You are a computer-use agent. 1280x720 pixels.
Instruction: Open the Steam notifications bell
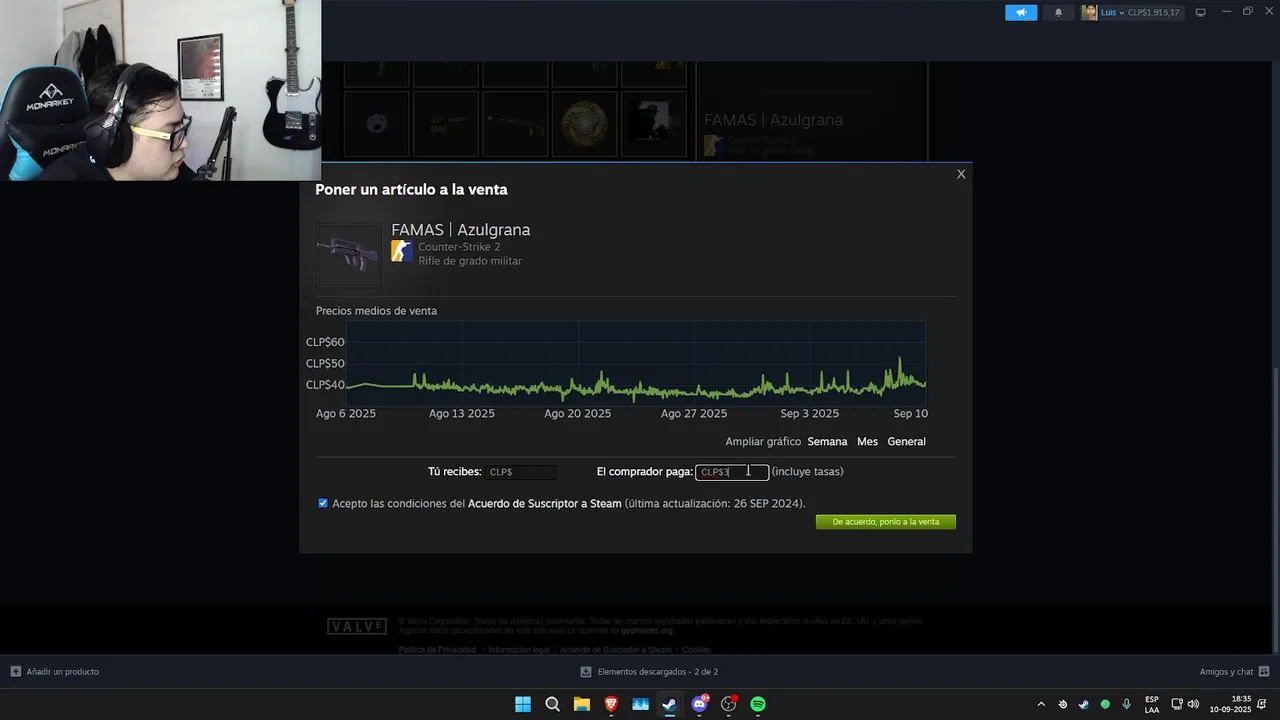(x=1058, y=12)
